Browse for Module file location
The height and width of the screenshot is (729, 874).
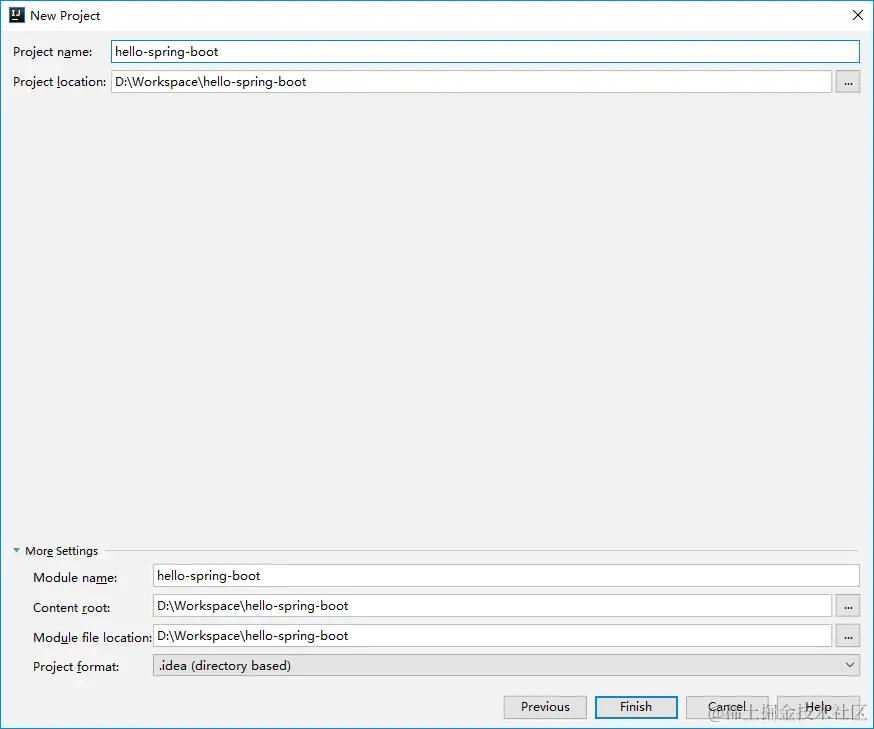pos(848,636)
